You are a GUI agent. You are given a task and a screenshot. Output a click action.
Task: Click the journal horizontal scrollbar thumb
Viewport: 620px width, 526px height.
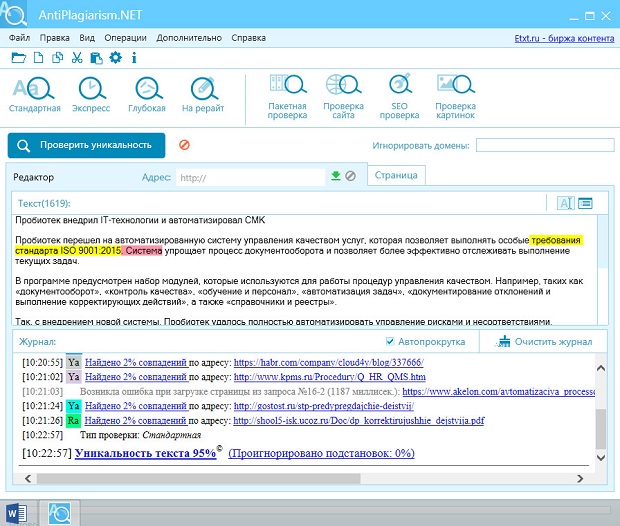pos(198,479)
